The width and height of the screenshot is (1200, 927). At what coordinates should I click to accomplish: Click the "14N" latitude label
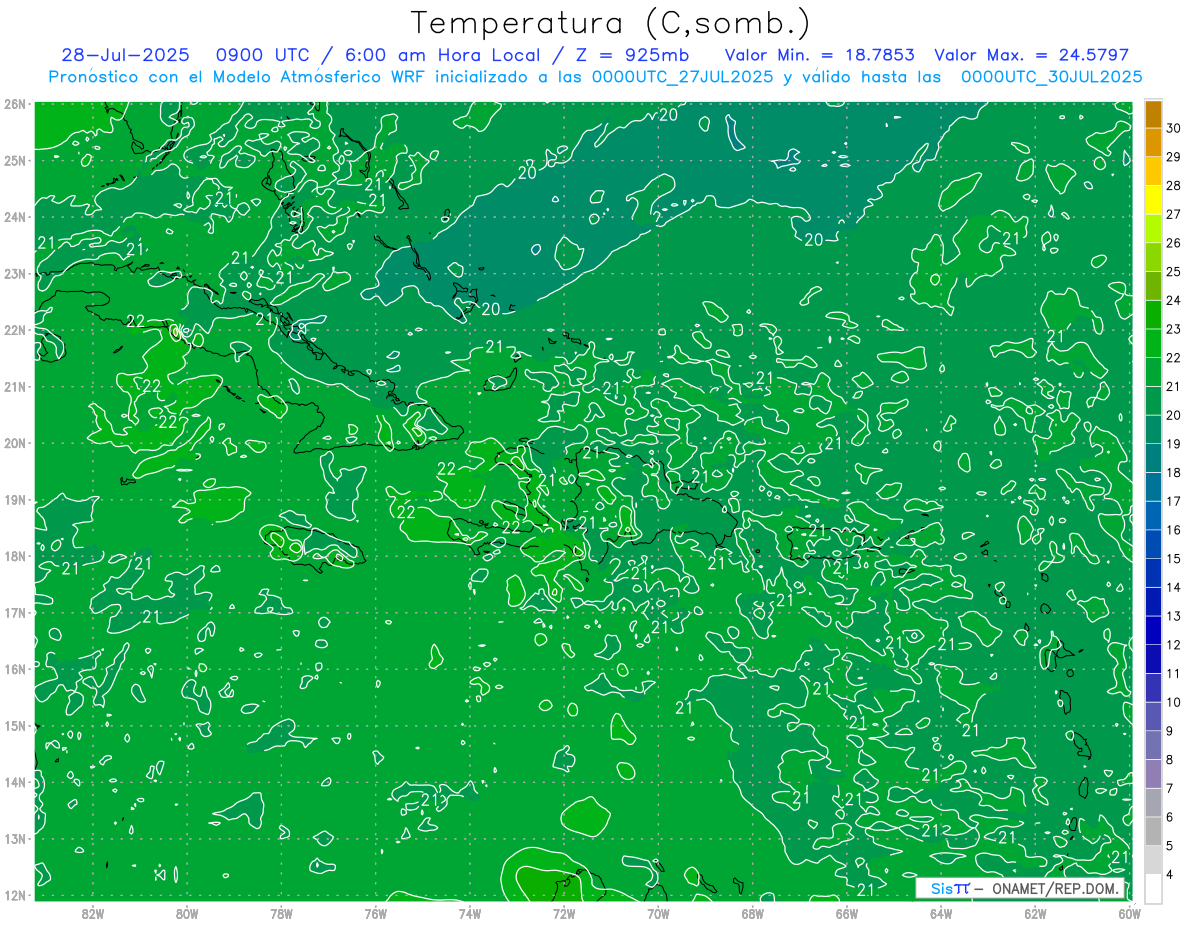coord(15,782)
